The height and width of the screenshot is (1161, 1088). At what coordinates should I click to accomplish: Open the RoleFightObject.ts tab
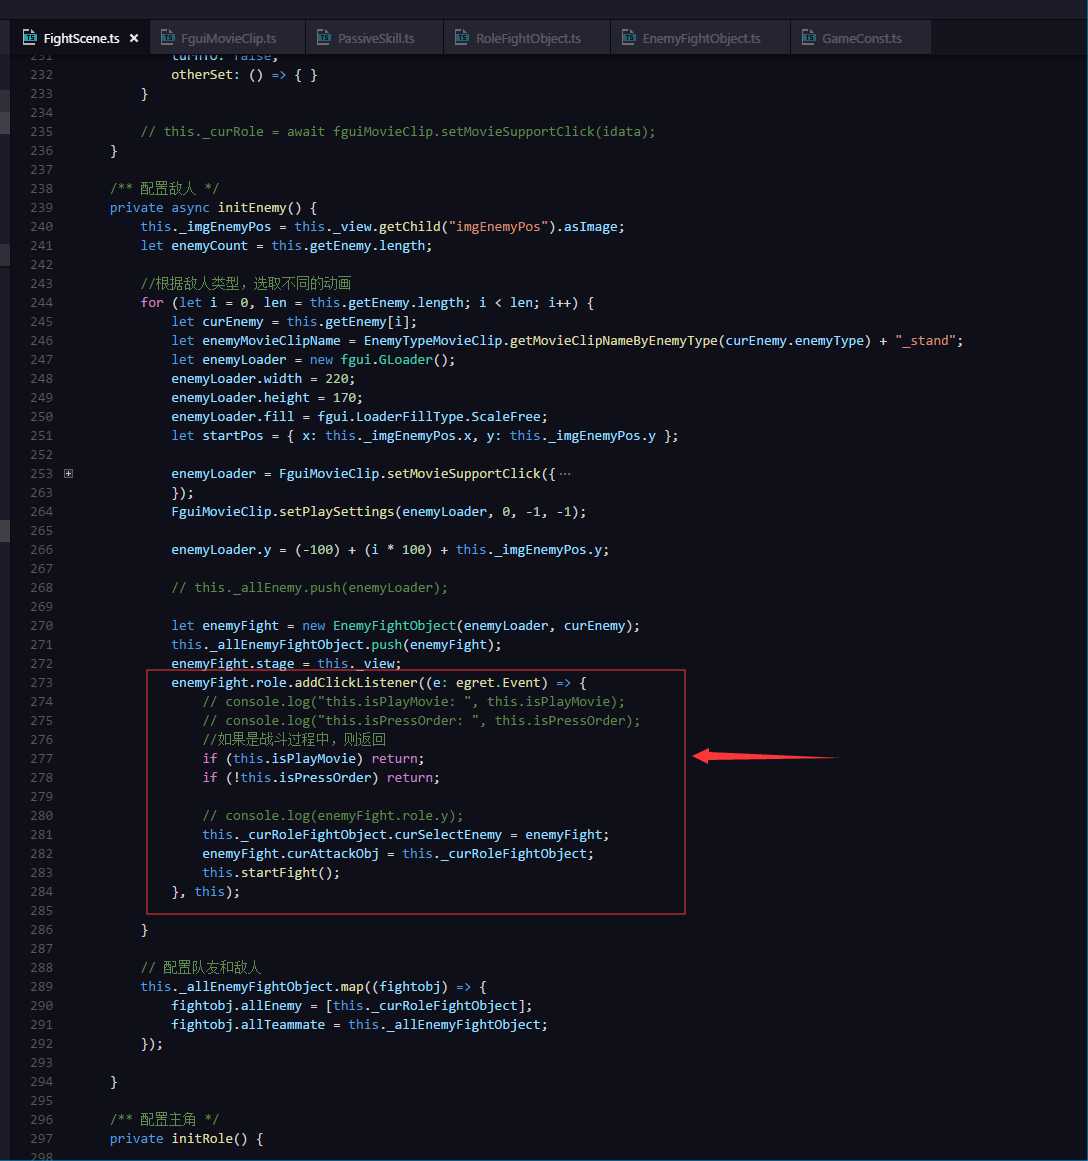pos(528,38)
